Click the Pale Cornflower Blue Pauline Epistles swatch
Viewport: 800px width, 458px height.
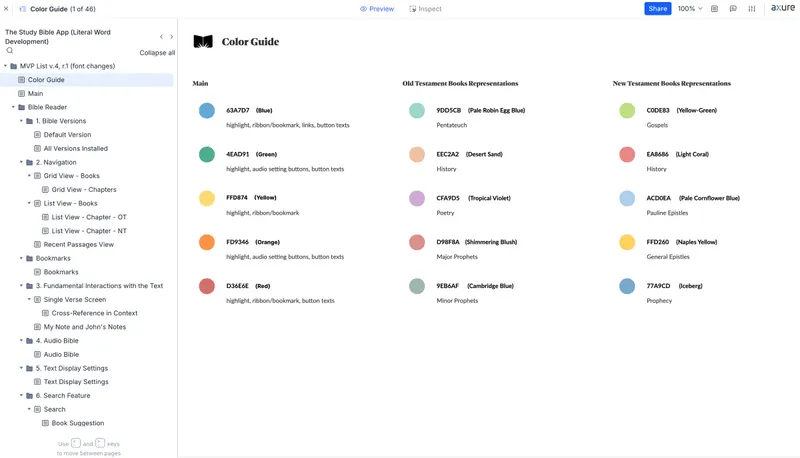627,198
